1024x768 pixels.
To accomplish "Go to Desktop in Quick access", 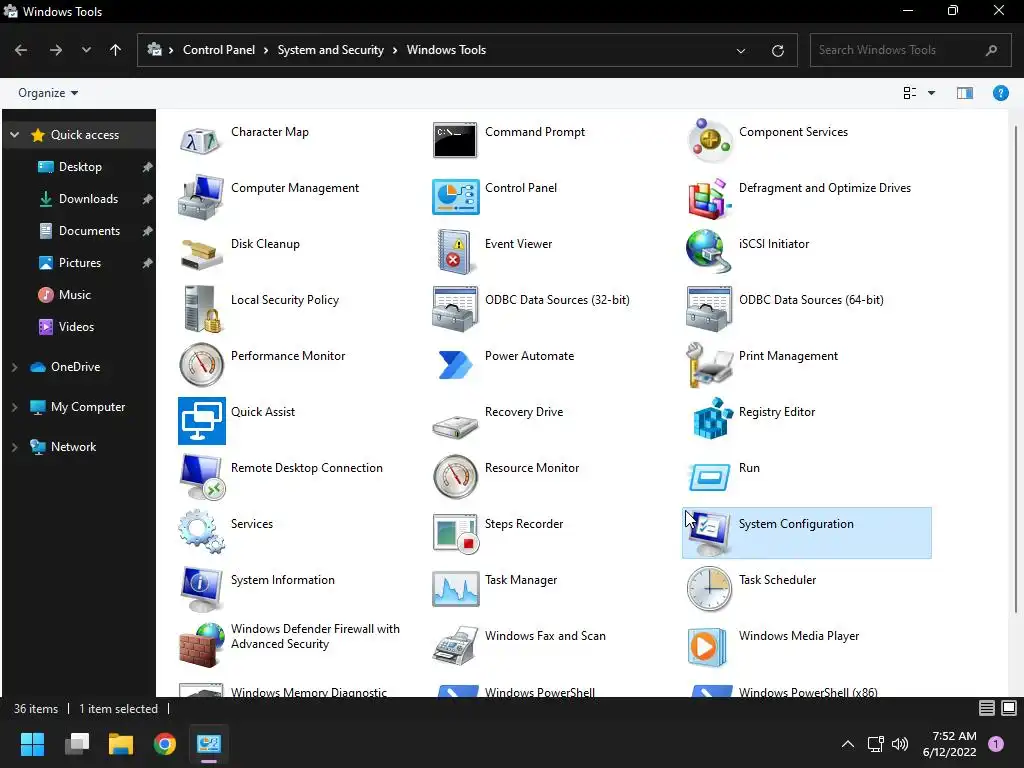I will 80,167.
